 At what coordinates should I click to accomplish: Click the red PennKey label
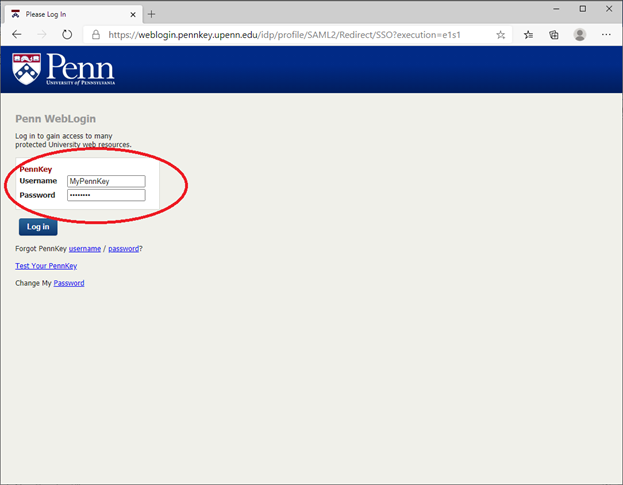tap(36, 169)
